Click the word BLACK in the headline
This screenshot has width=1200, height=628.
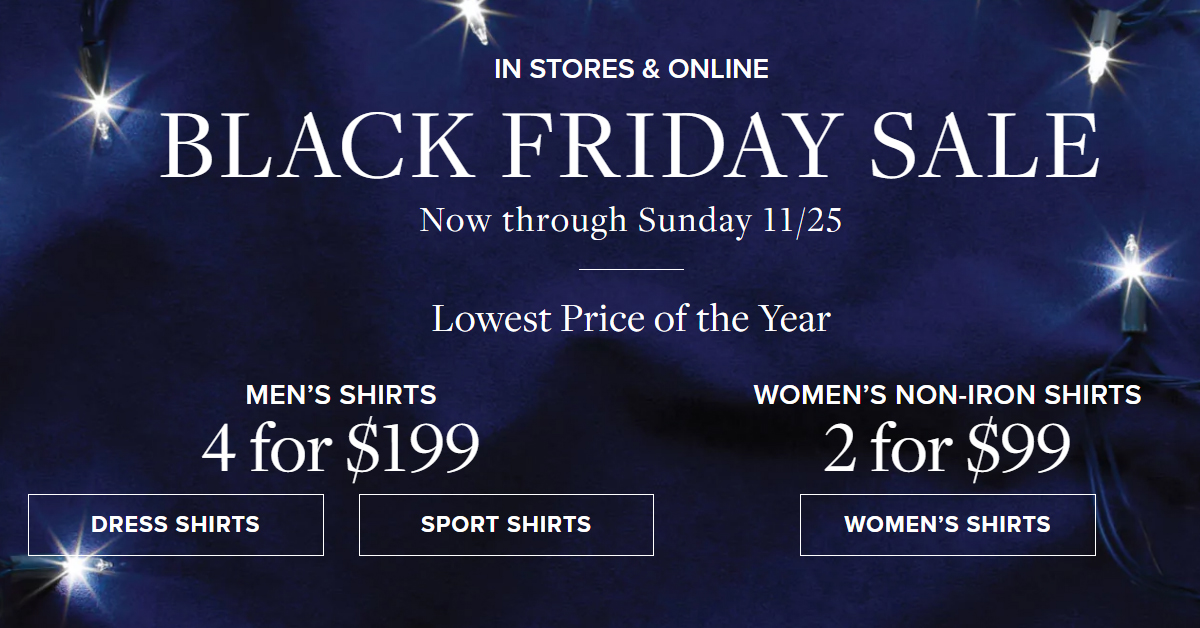point(300,146)
